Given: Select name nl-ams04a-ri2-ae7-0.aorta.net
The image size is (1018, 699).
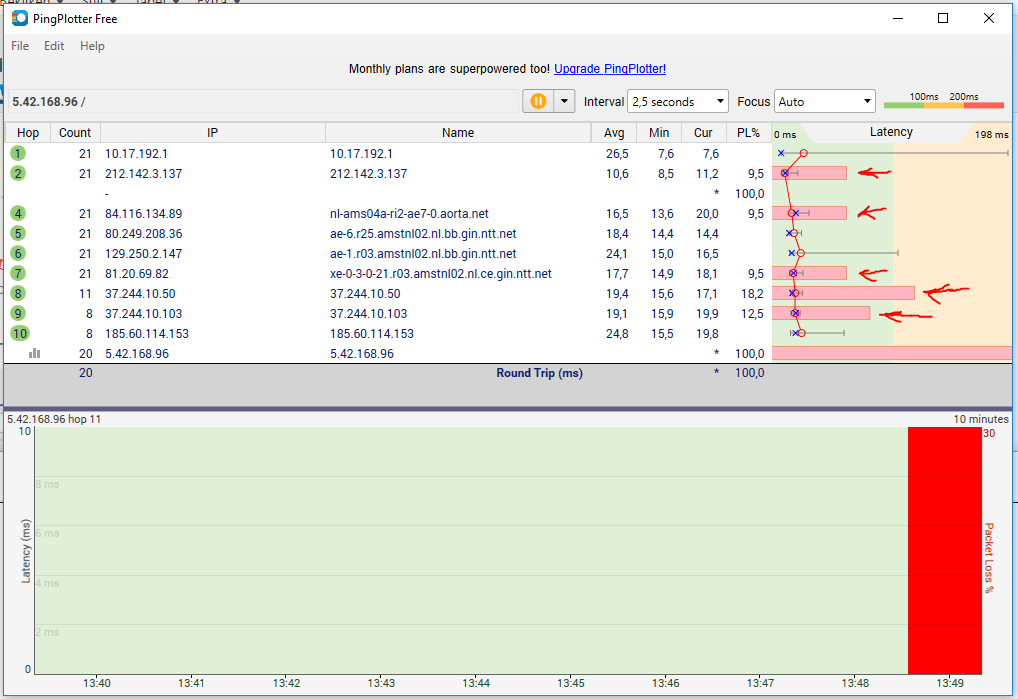Looking at the screenshot, I should [x=409, y=214].
